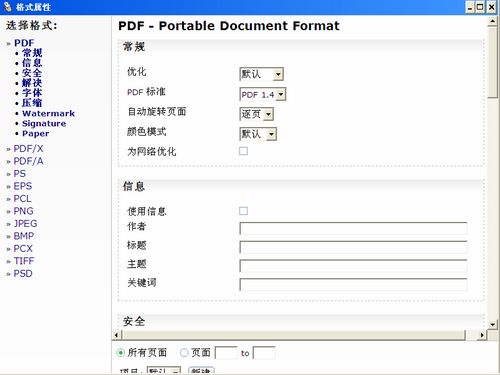Screen dimensions: 500x375
Task: Click the horizontal scrollbar thumb
Action: (293, 335)
